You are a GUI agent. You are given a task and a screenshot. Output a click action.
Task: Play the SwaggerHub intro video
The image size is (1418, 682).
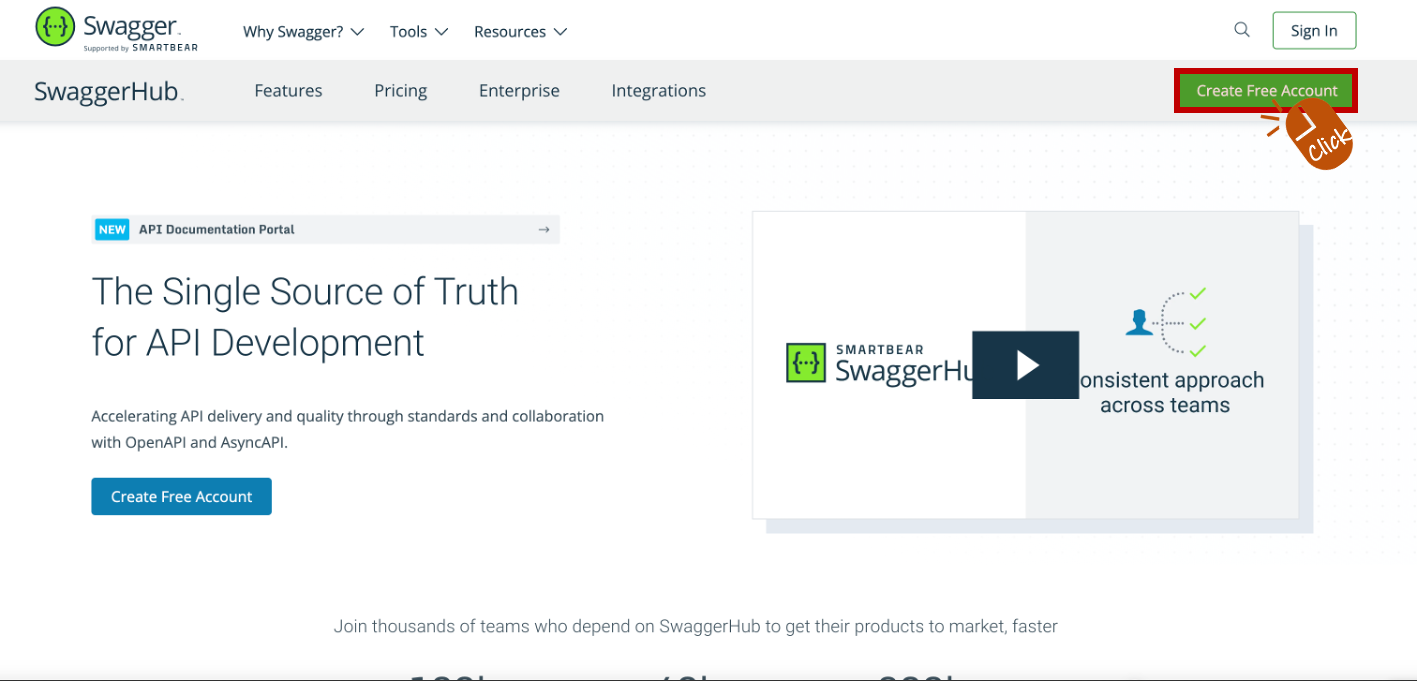(1026, 365)
